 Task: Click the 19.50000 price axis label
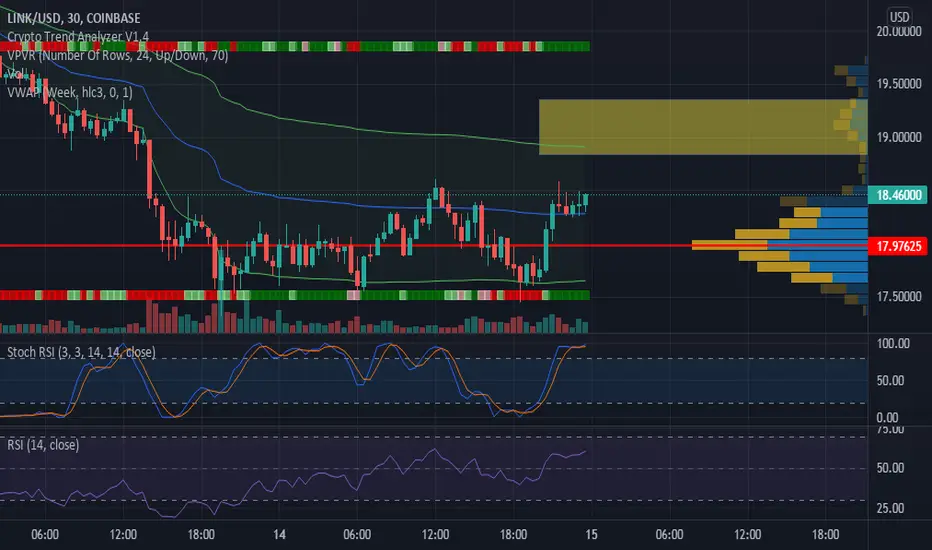click(x=899, y=84)
